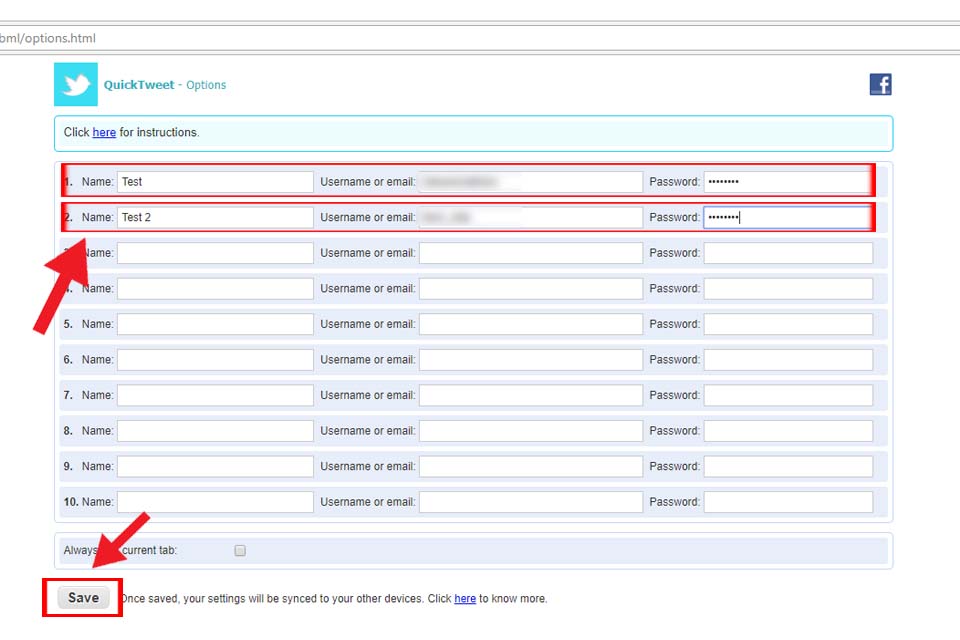Click the Name field in row 7
The width and height of the screenshot is (960, 640).
click(215, 395)
